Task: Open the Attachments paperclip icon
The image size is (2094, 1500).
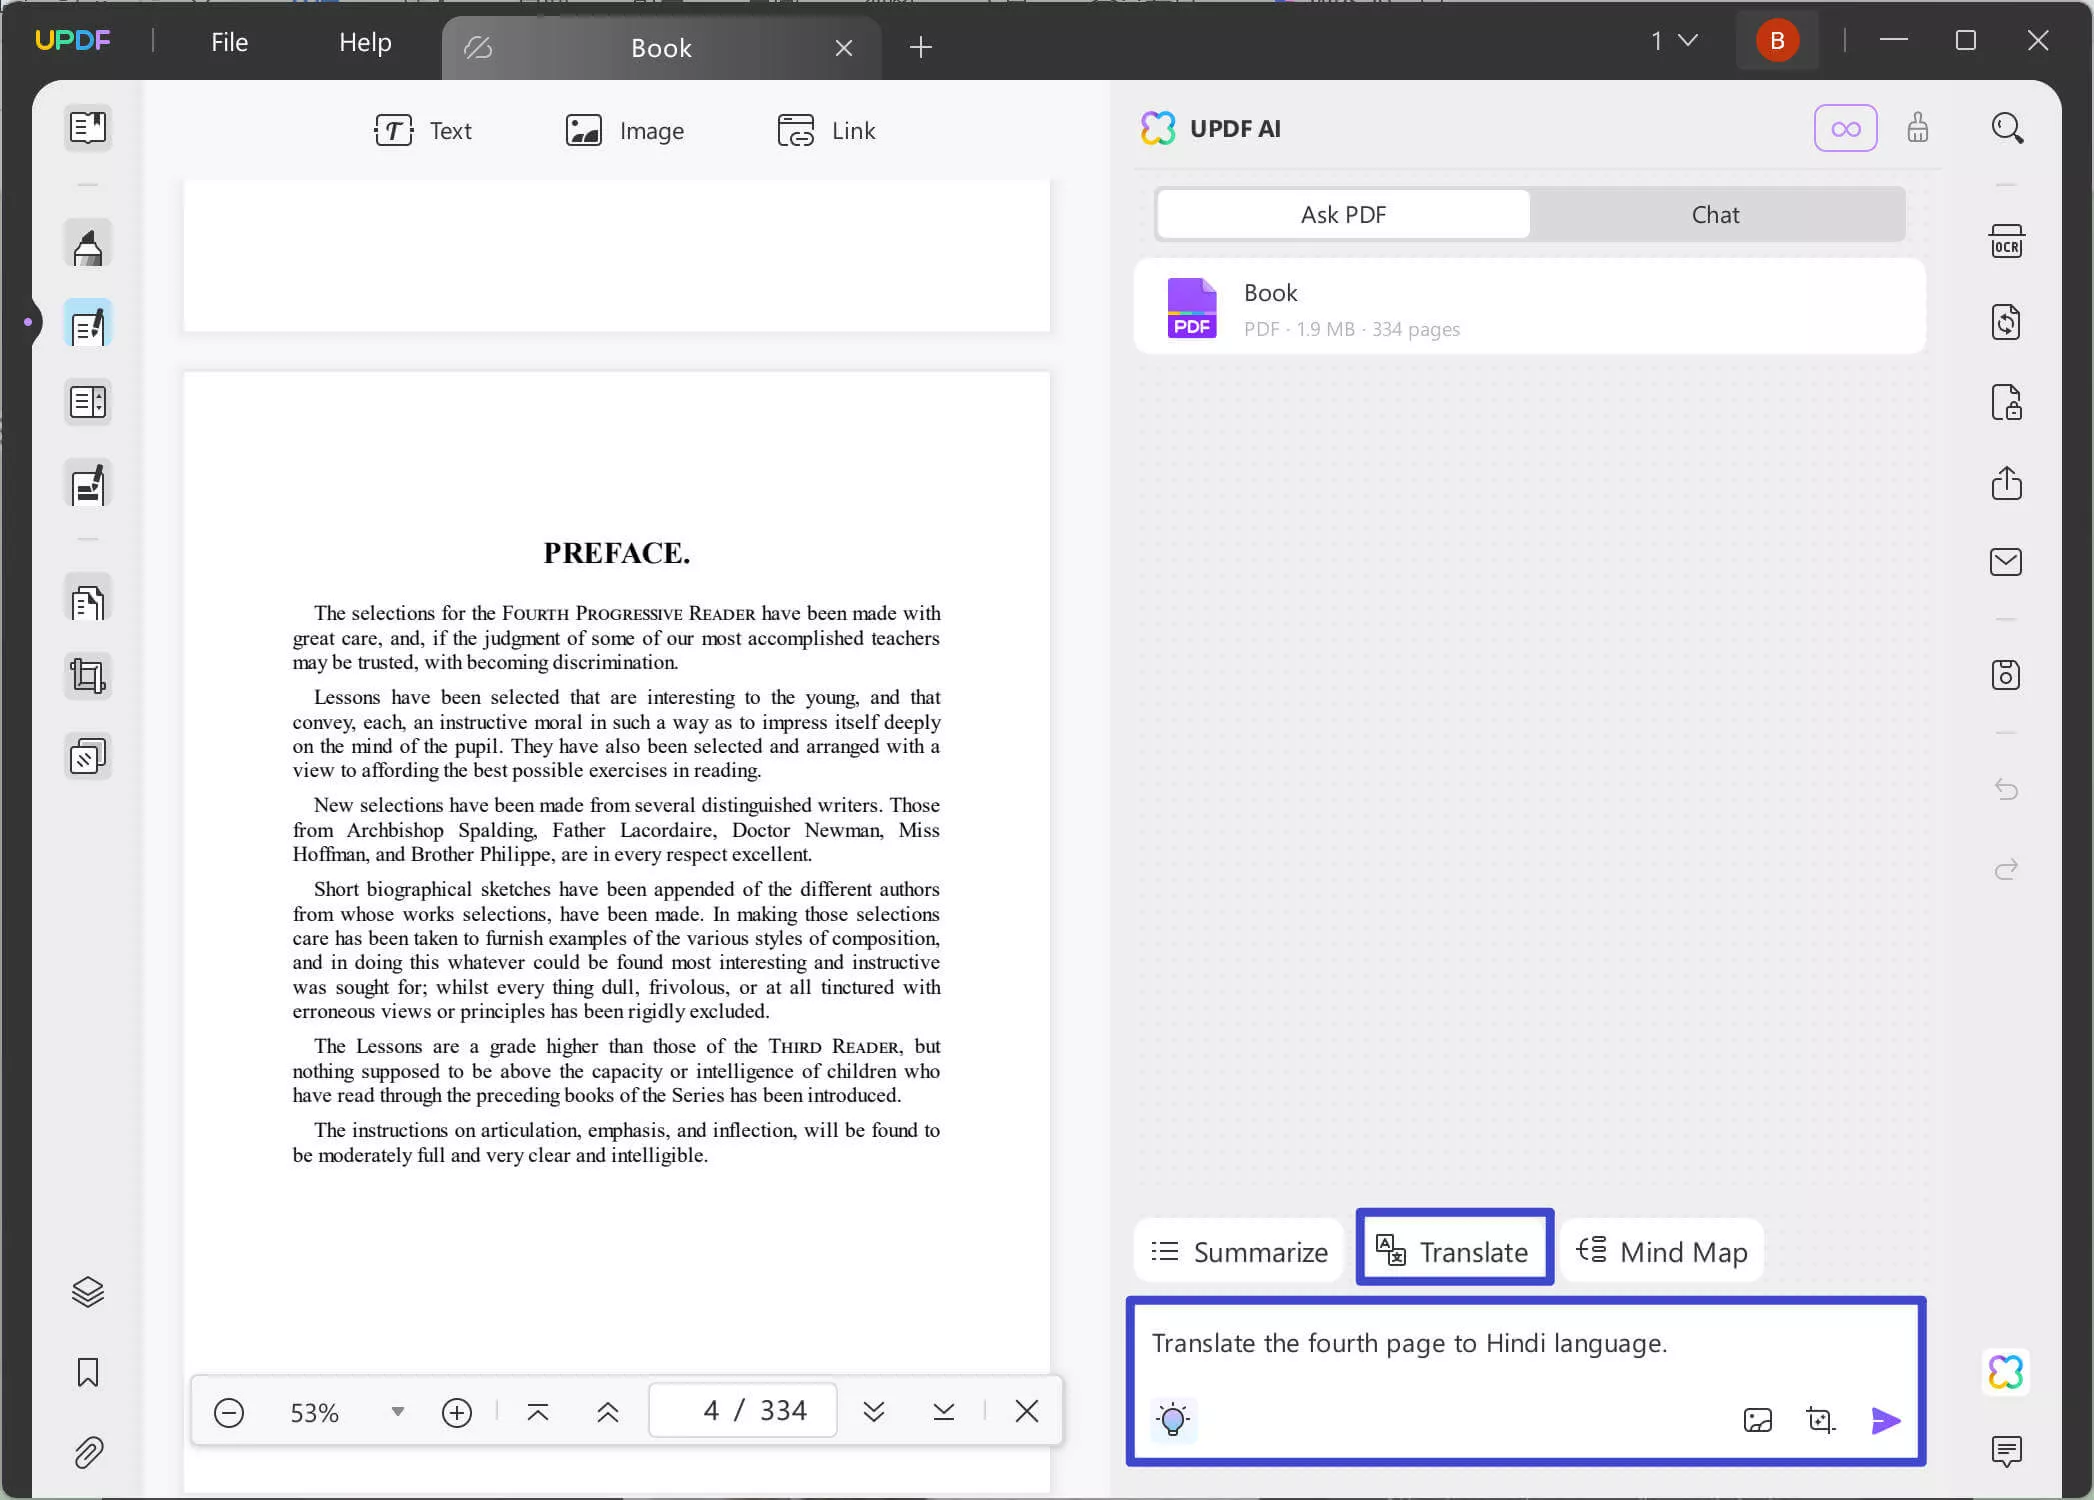Action: tap(88, 1452)
